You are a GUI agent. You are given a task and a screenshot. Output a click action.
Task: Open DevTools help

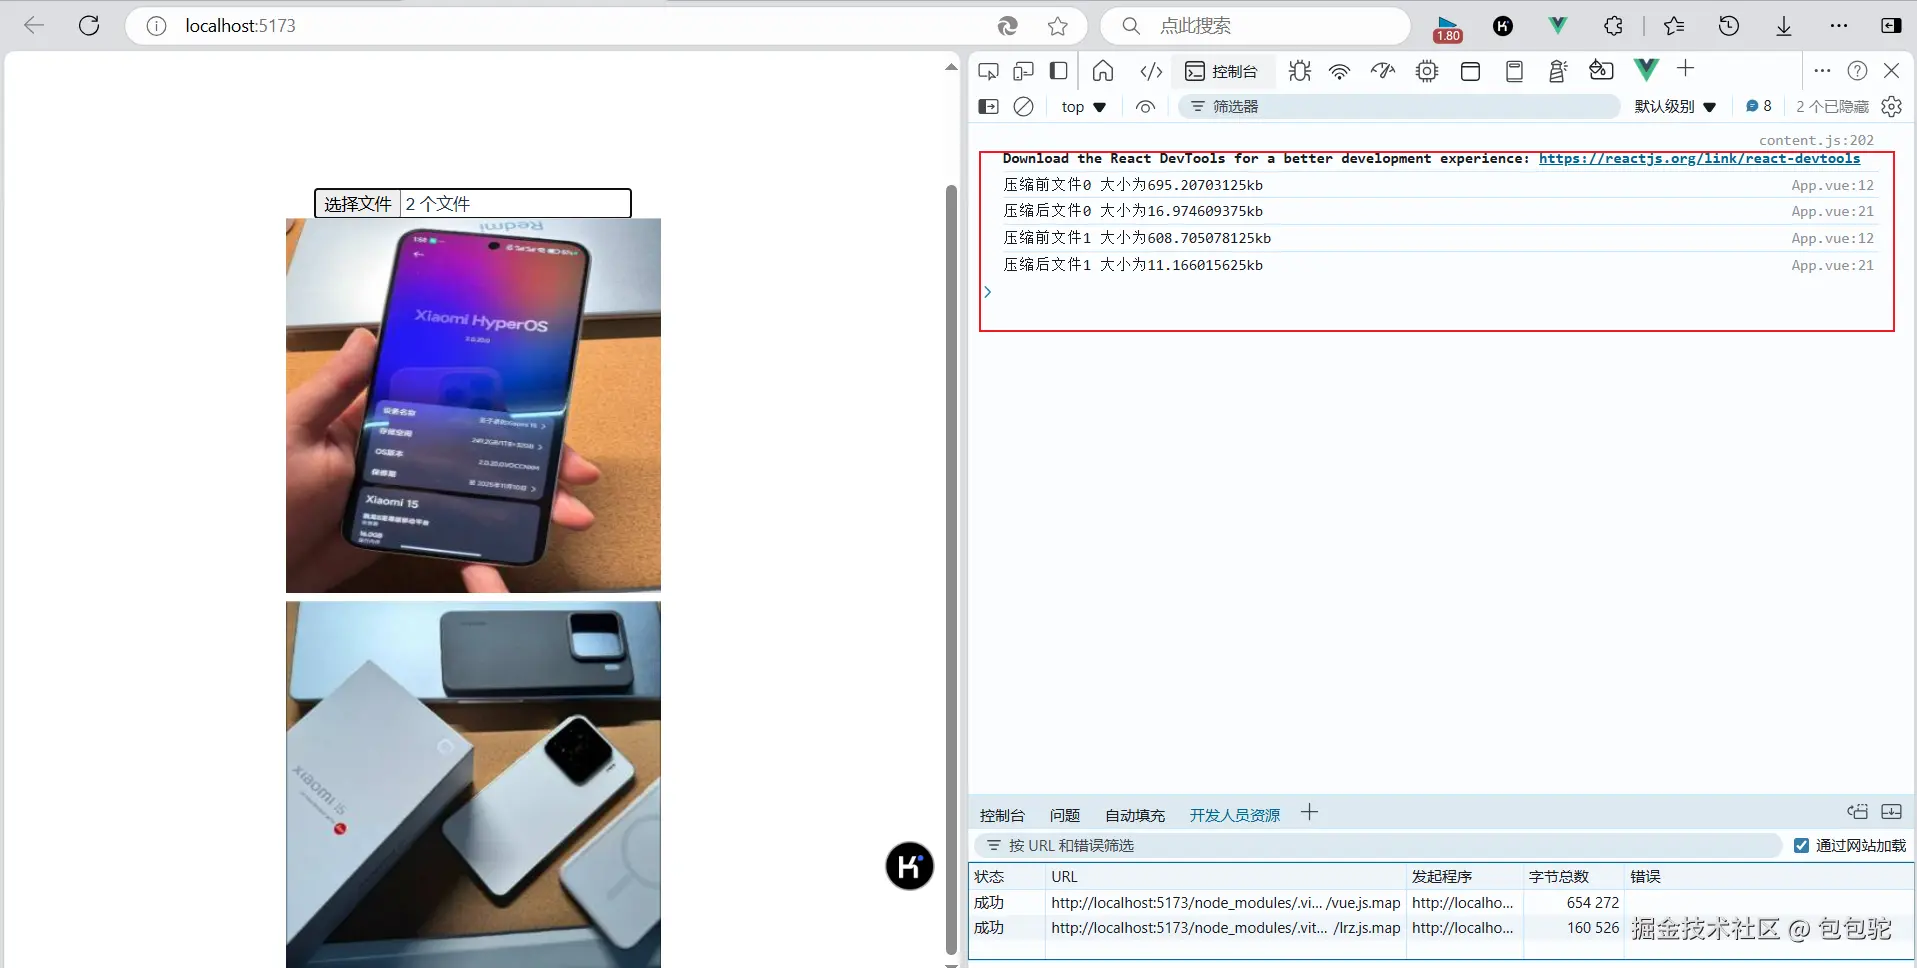(1857, 70)
